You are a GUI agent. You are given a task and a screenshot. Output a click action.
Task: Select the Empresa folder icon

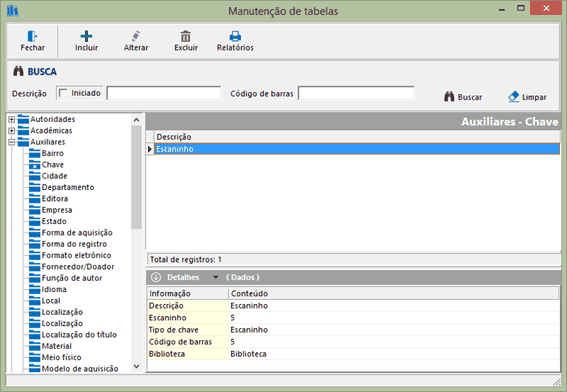[x=35, y=210]
